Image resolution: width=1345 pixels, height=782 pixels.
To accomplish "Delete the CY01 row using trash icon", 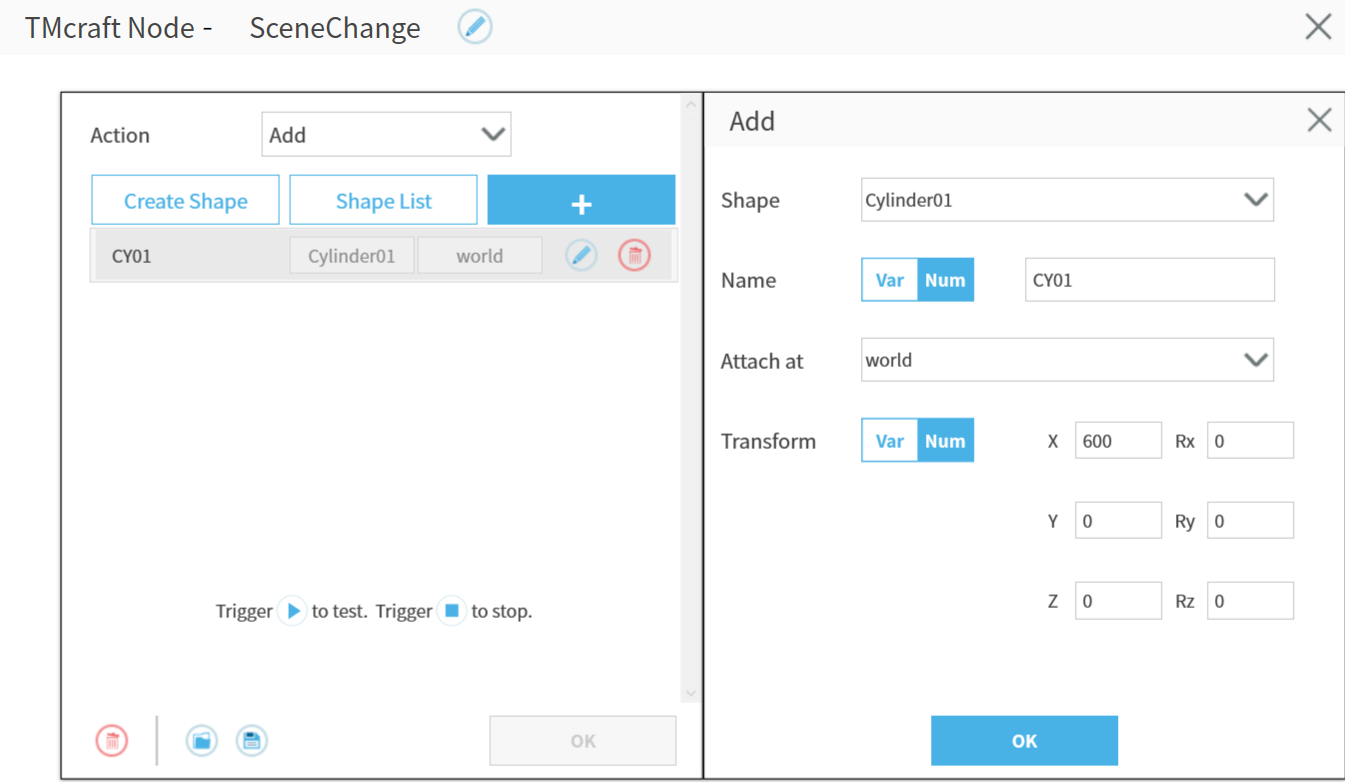I will tap(634, 256).
